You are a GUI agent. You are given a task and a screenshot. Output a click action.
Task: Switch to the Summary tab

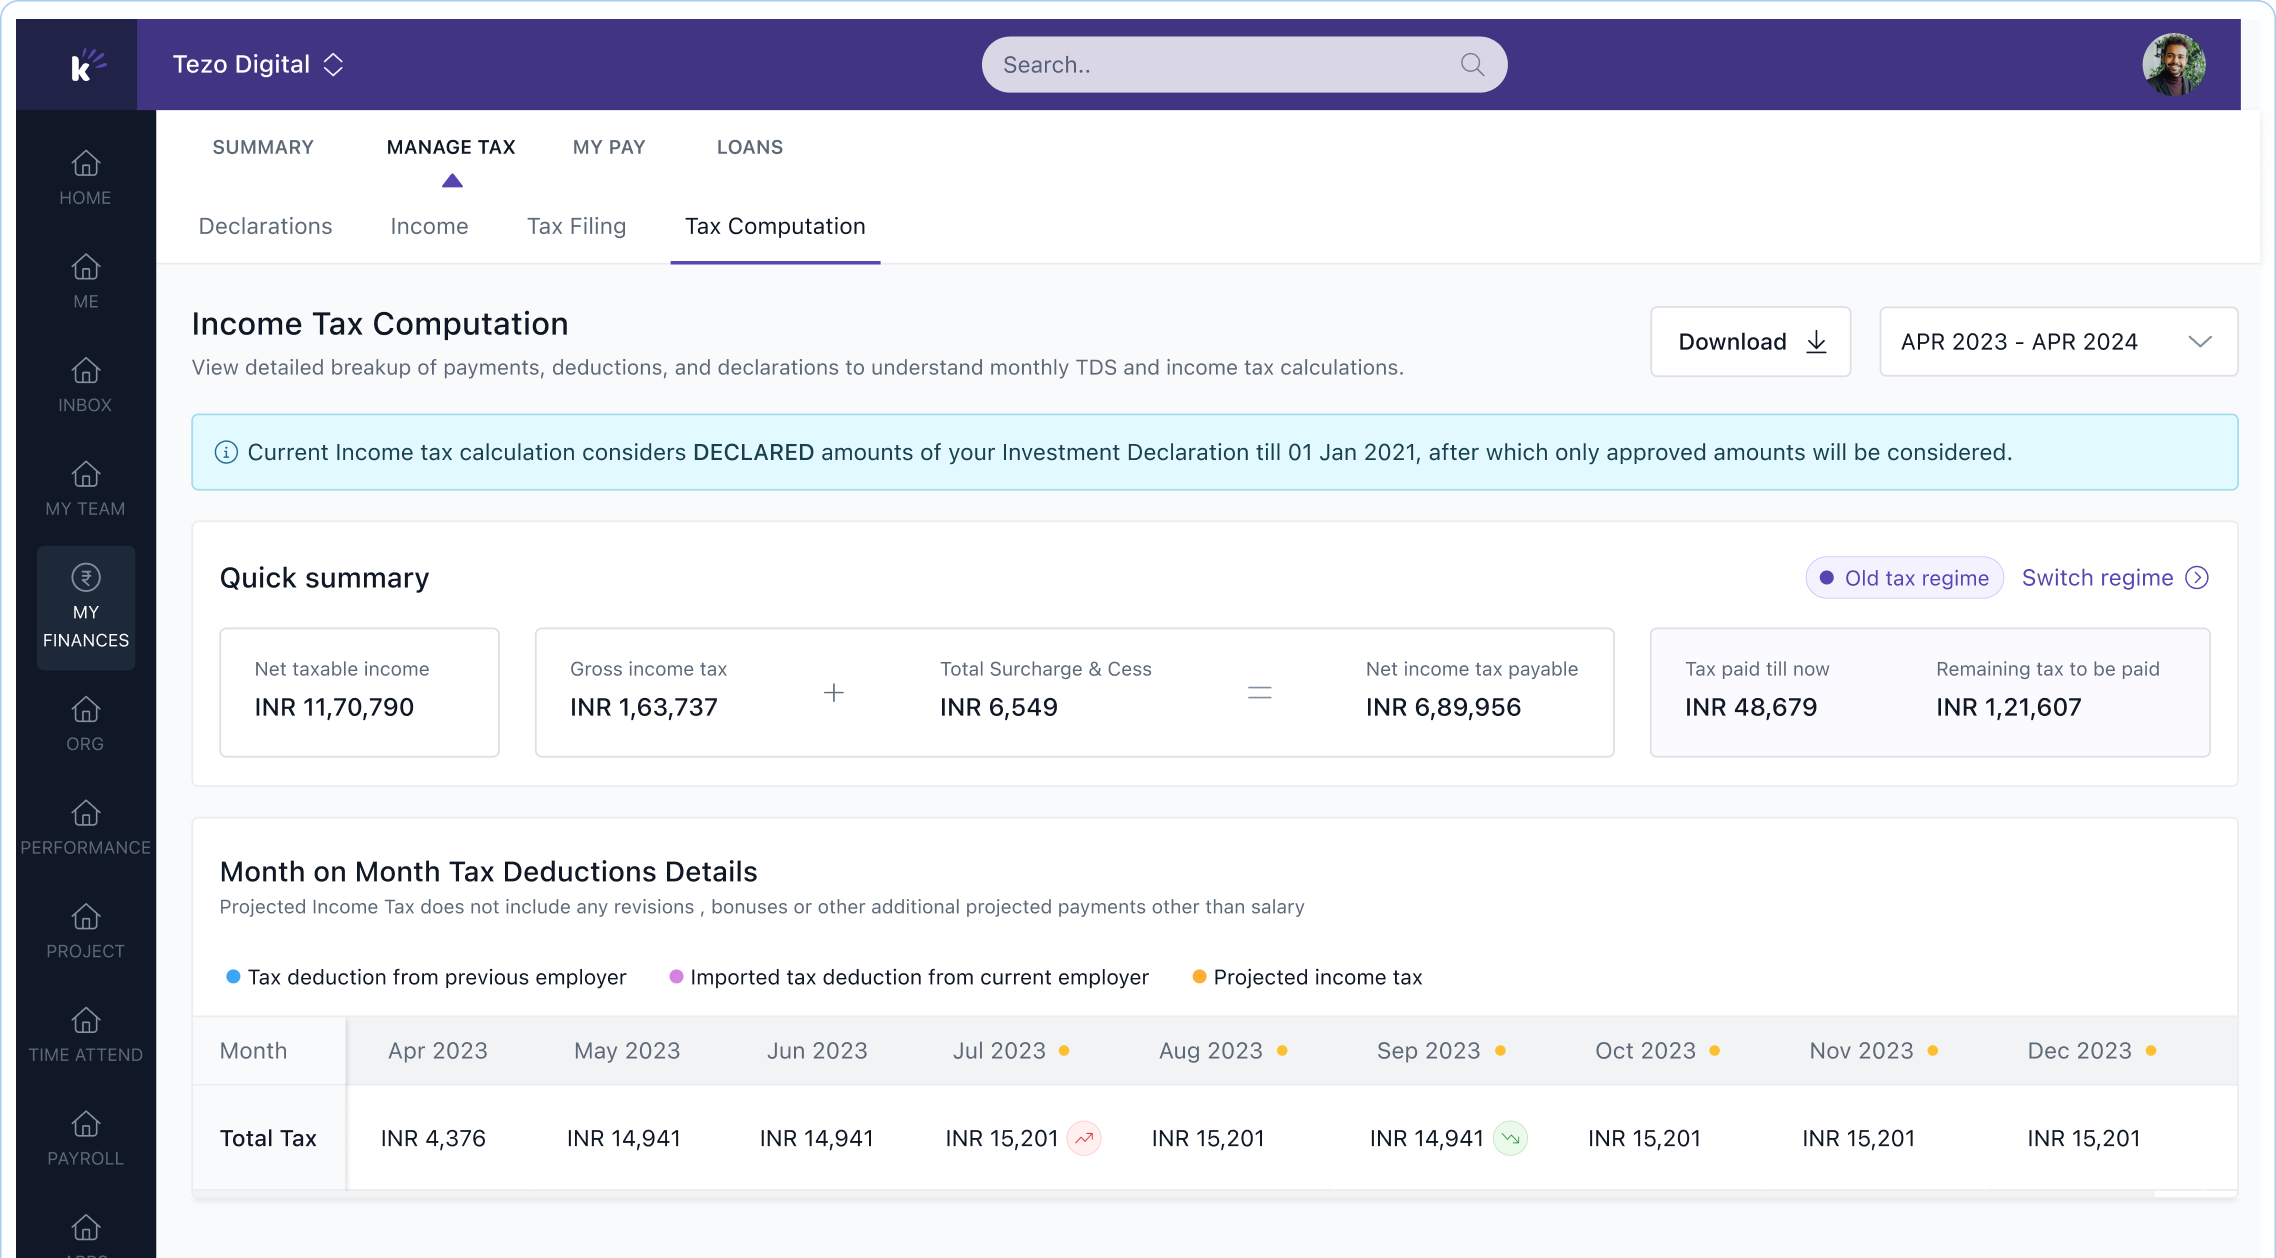click(263, 147)
